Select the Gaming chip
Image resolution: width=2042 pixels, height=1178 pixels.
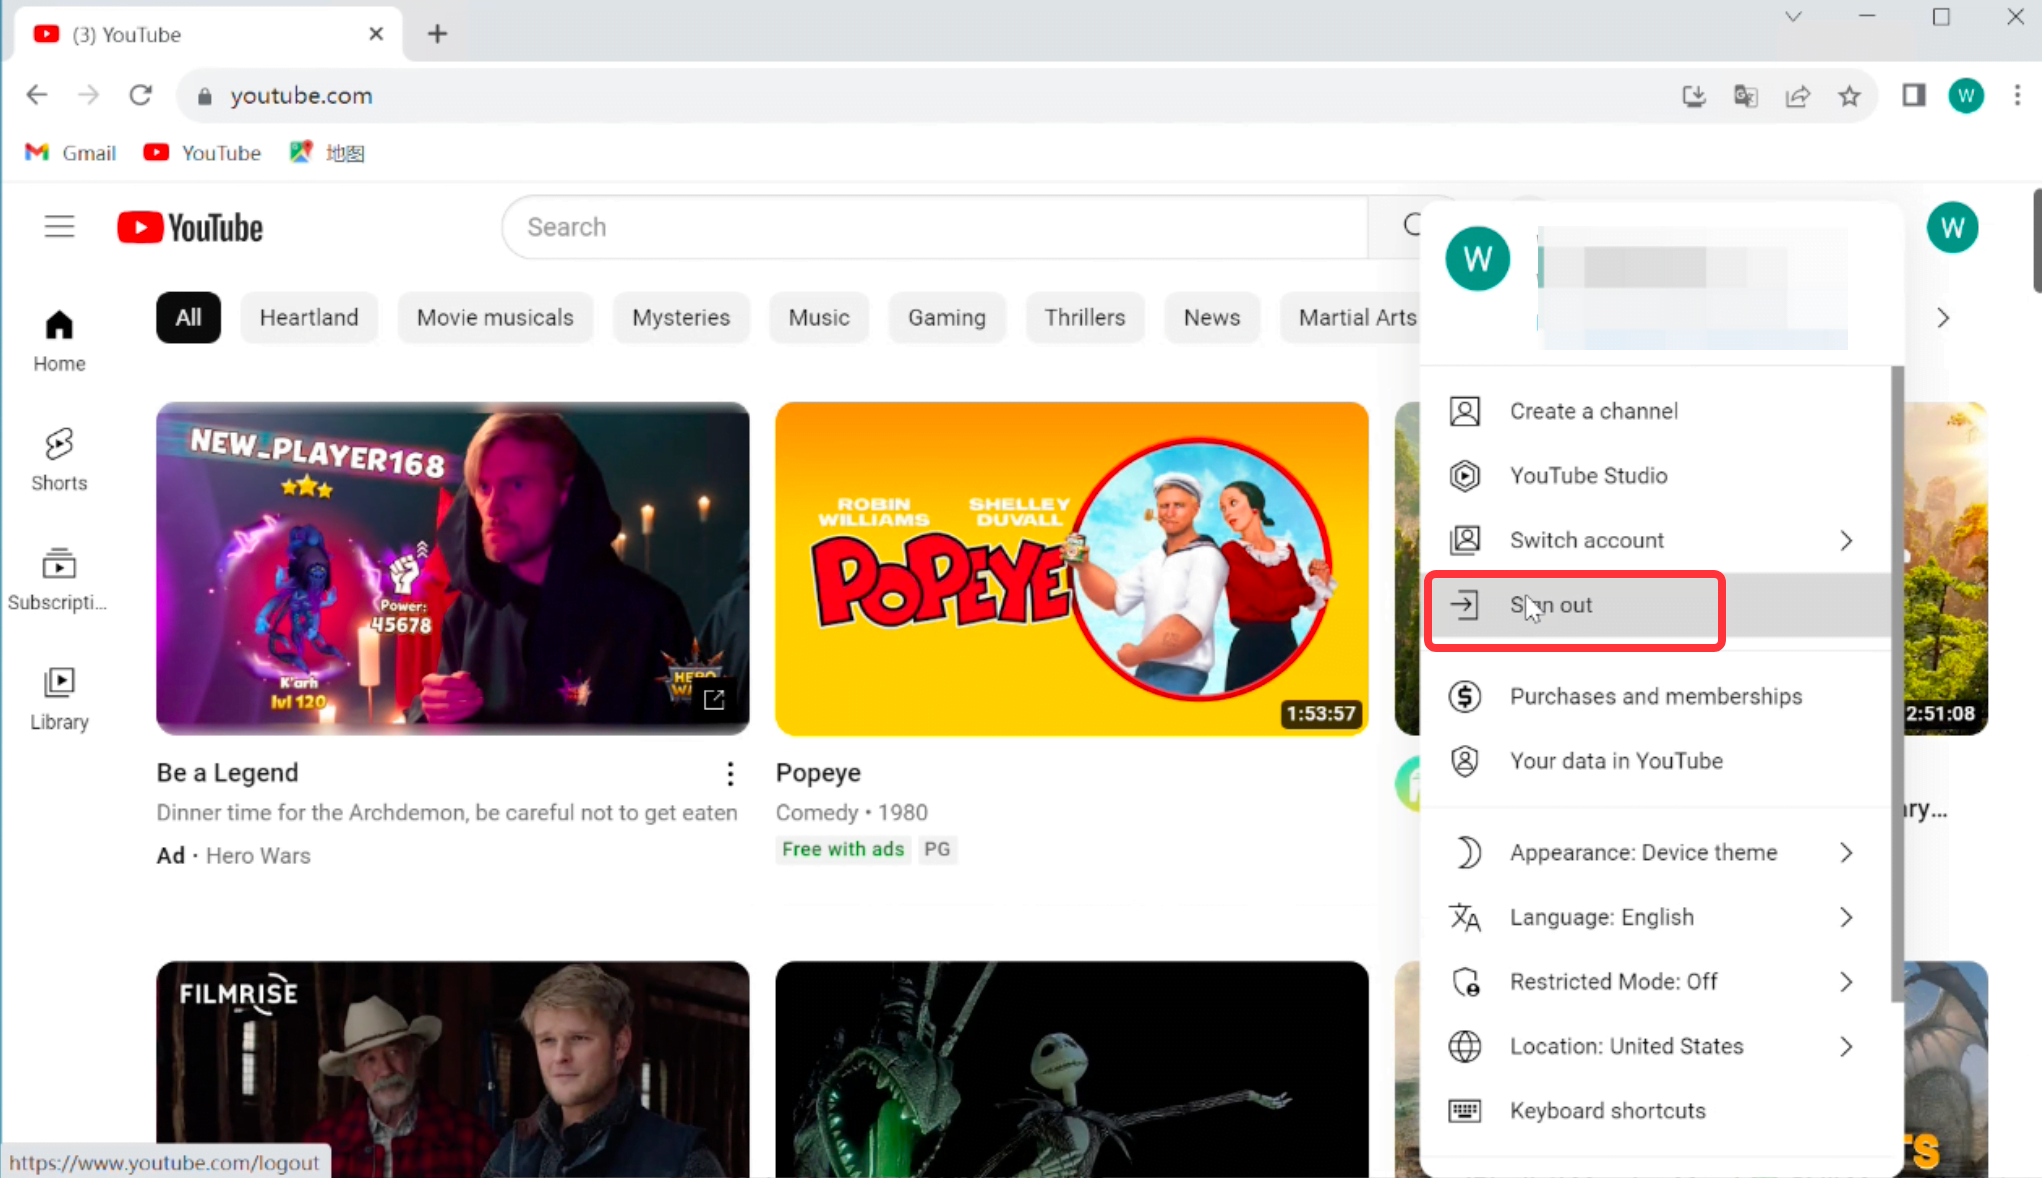(947, 318)
